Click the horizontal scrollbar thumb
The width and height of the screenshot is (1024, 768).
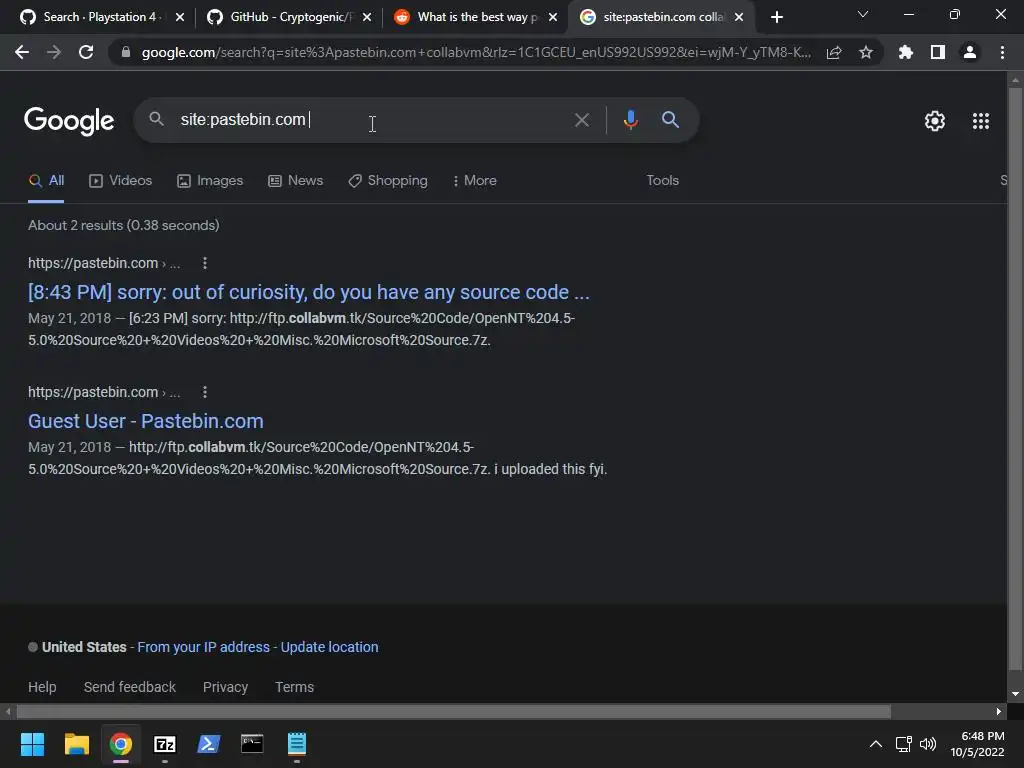tap(453, 711)
